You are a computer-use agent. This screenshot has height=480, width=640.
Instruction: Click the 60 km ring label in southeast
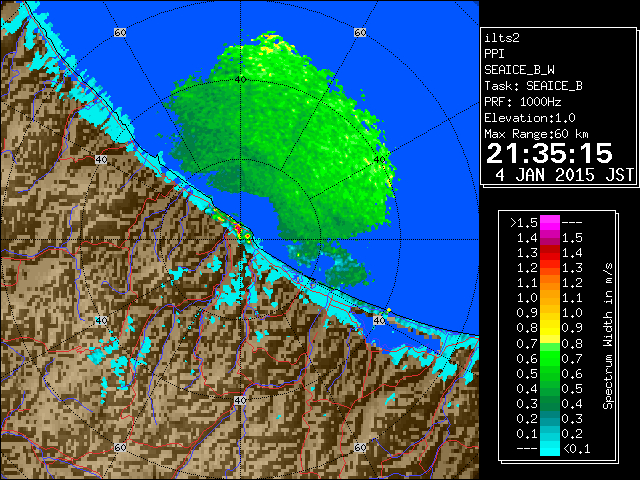(360, 447)
